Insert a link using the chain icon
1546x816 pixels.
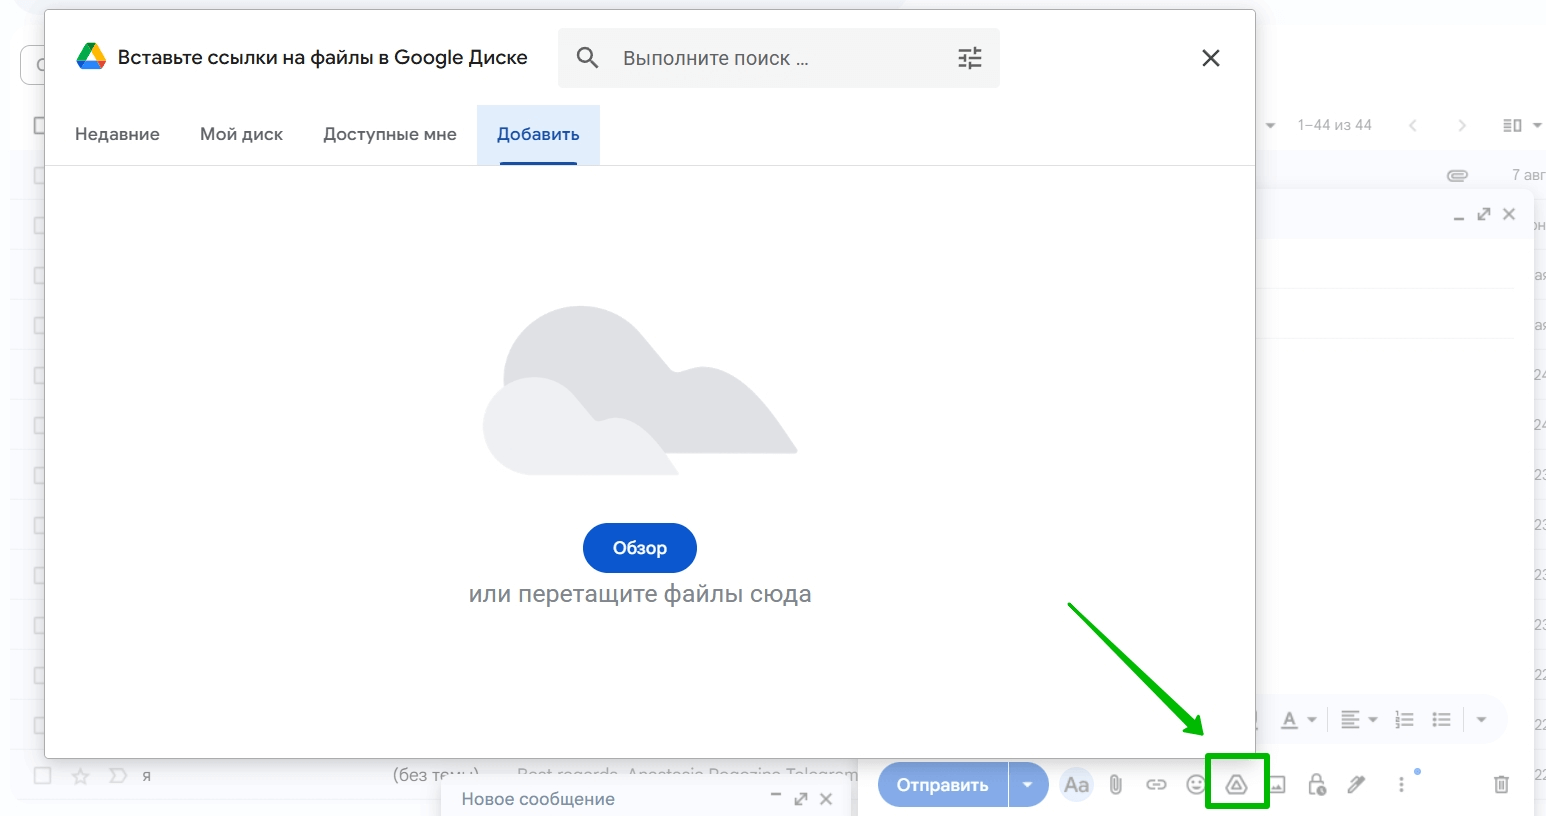click(1156, 785)
